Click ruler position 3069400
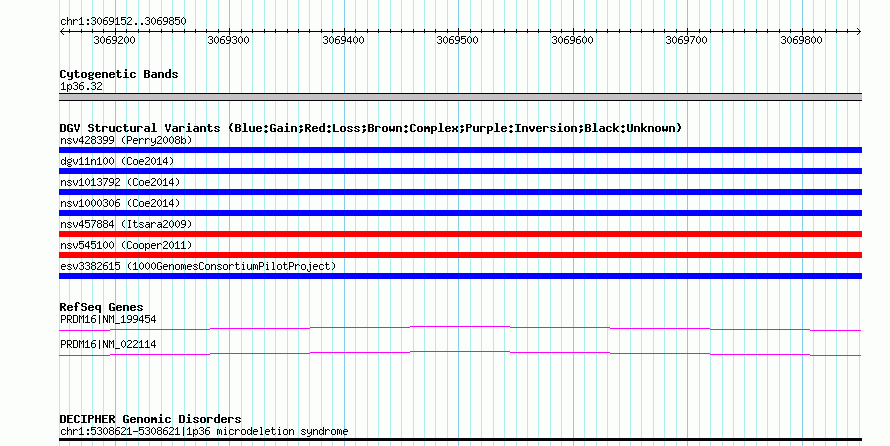The height and width of the screenshot is (446, 890). [343, 40]
